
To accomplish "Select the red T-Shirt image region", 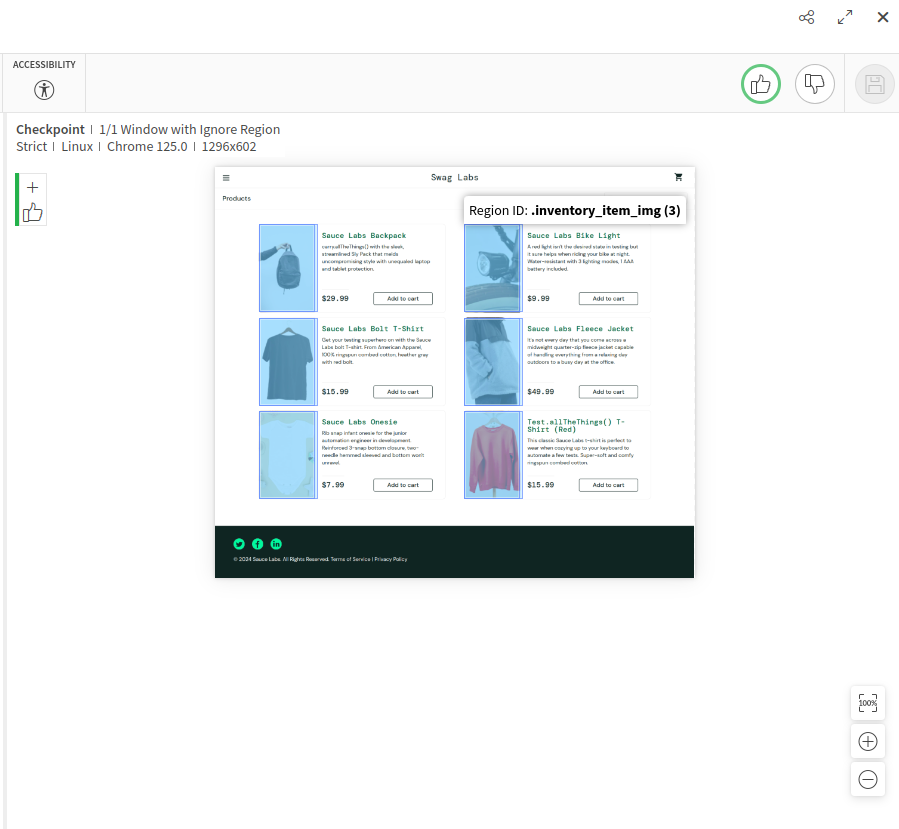I will click(493, 455).
